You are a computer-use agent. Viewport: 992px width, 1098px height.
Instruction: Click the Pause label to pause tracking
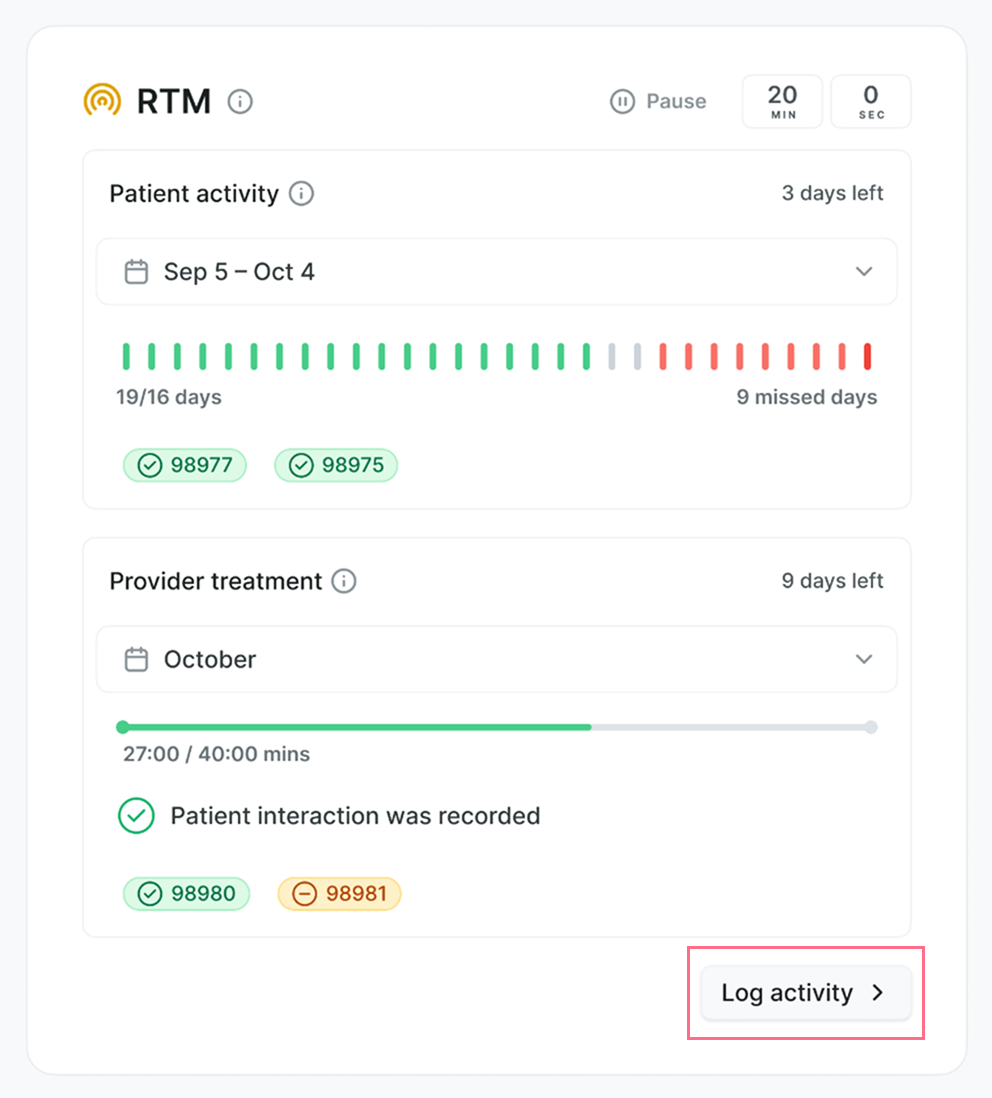(677, 101)
